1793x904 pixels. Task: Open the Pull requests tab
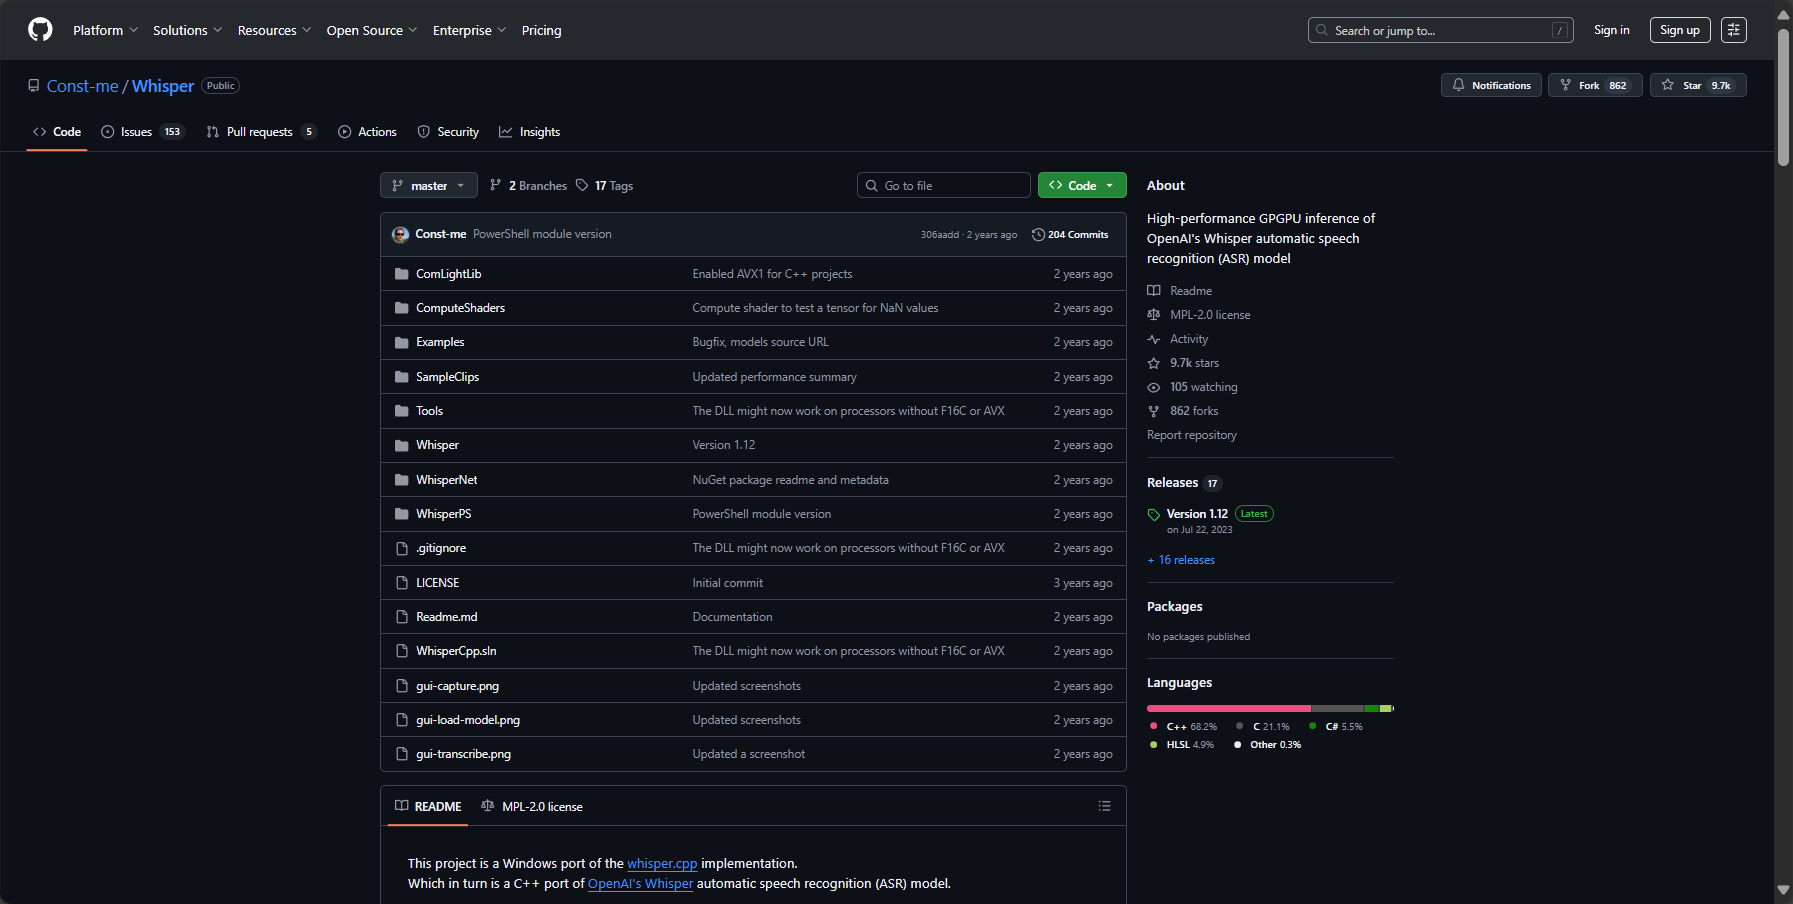pyautogui.click(x=261, y=132)
